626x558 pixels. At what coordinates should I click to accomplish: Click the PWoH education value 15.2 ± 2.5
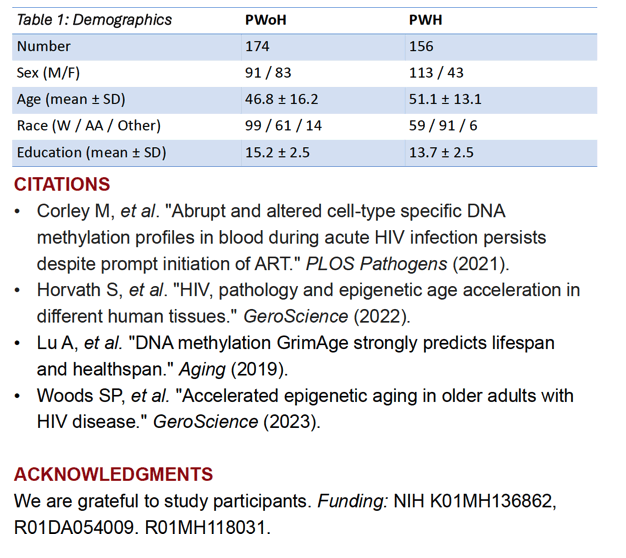277,152
